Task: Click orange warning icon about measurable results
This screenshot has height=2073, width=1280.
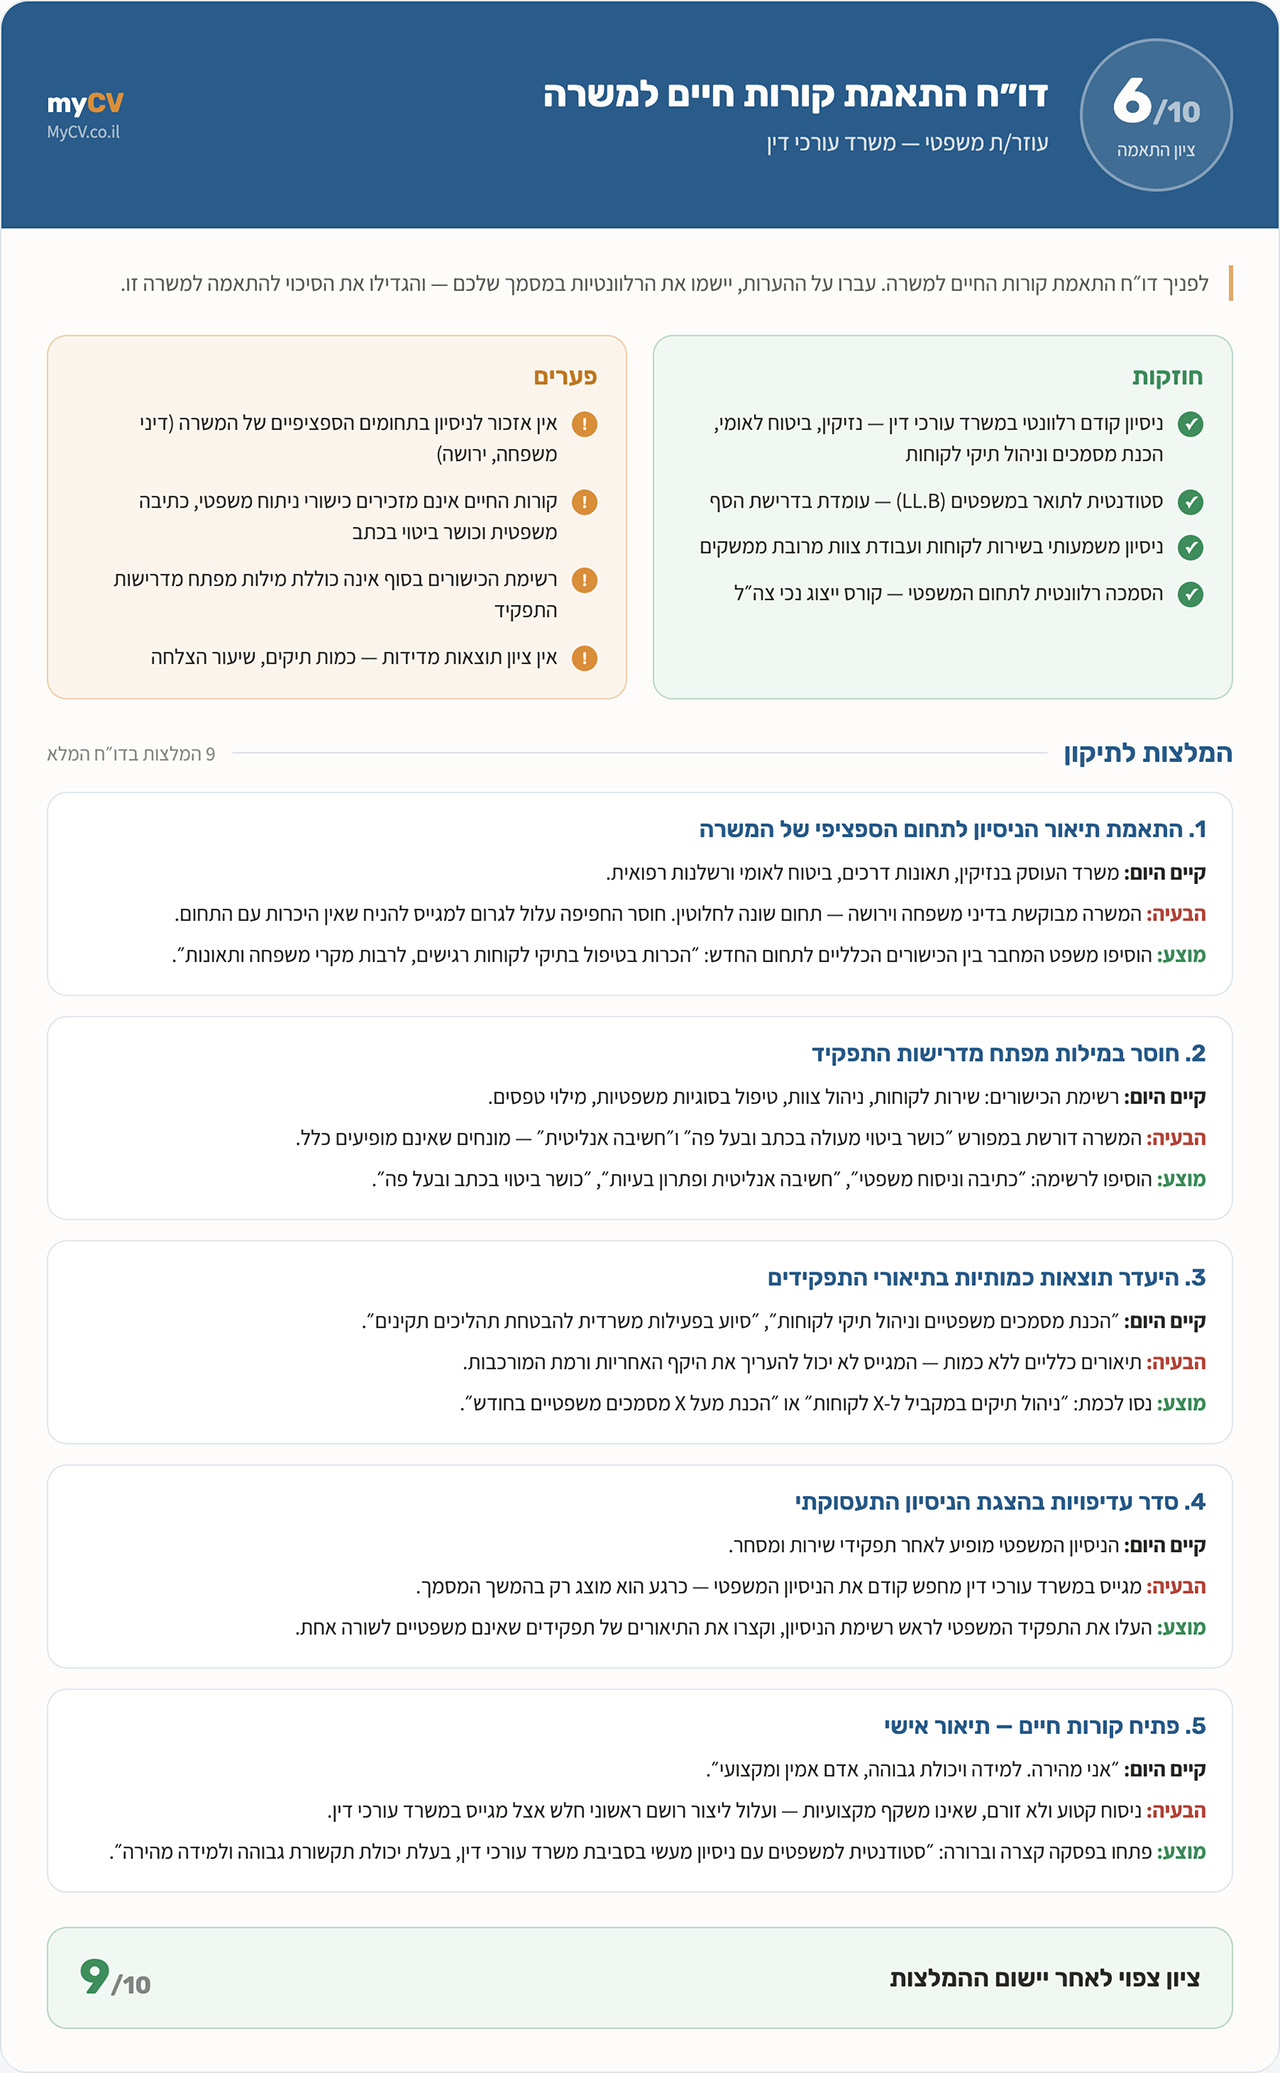Action: [584, 658]
